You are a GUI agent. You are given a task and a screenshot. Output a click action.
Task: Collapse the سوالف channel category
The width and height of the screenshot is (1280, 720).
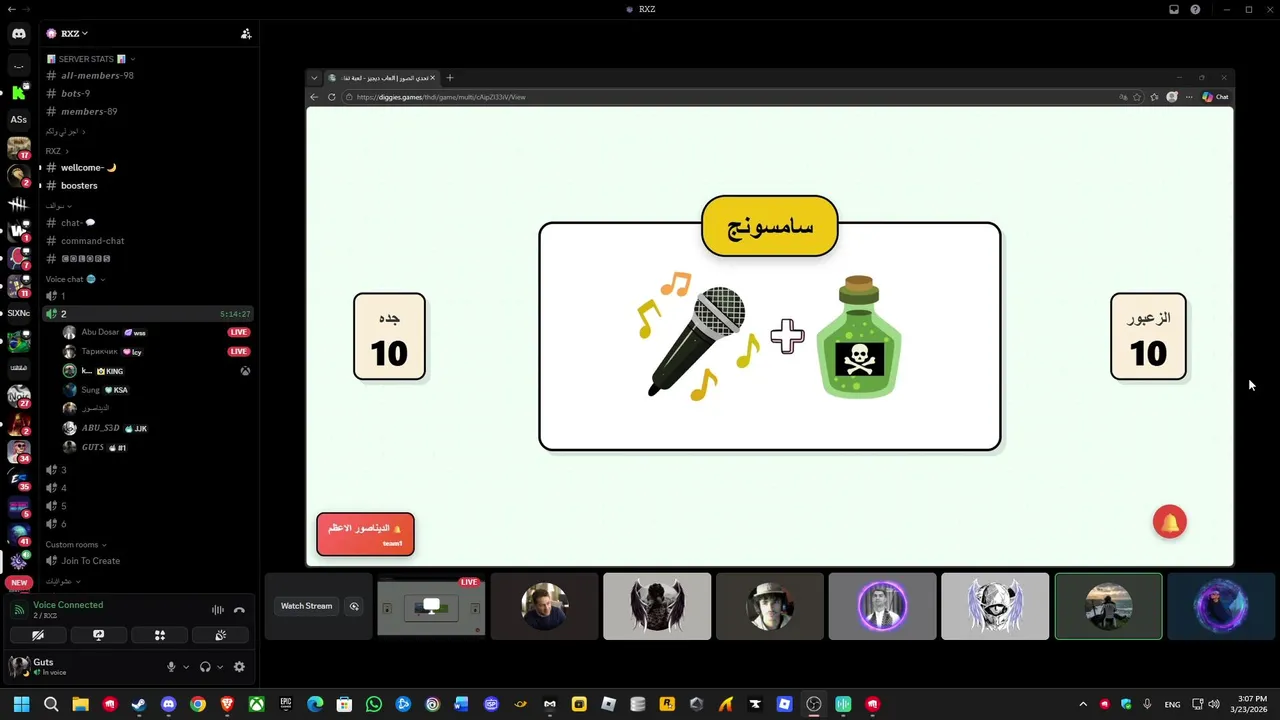click(x=58, y=206)
